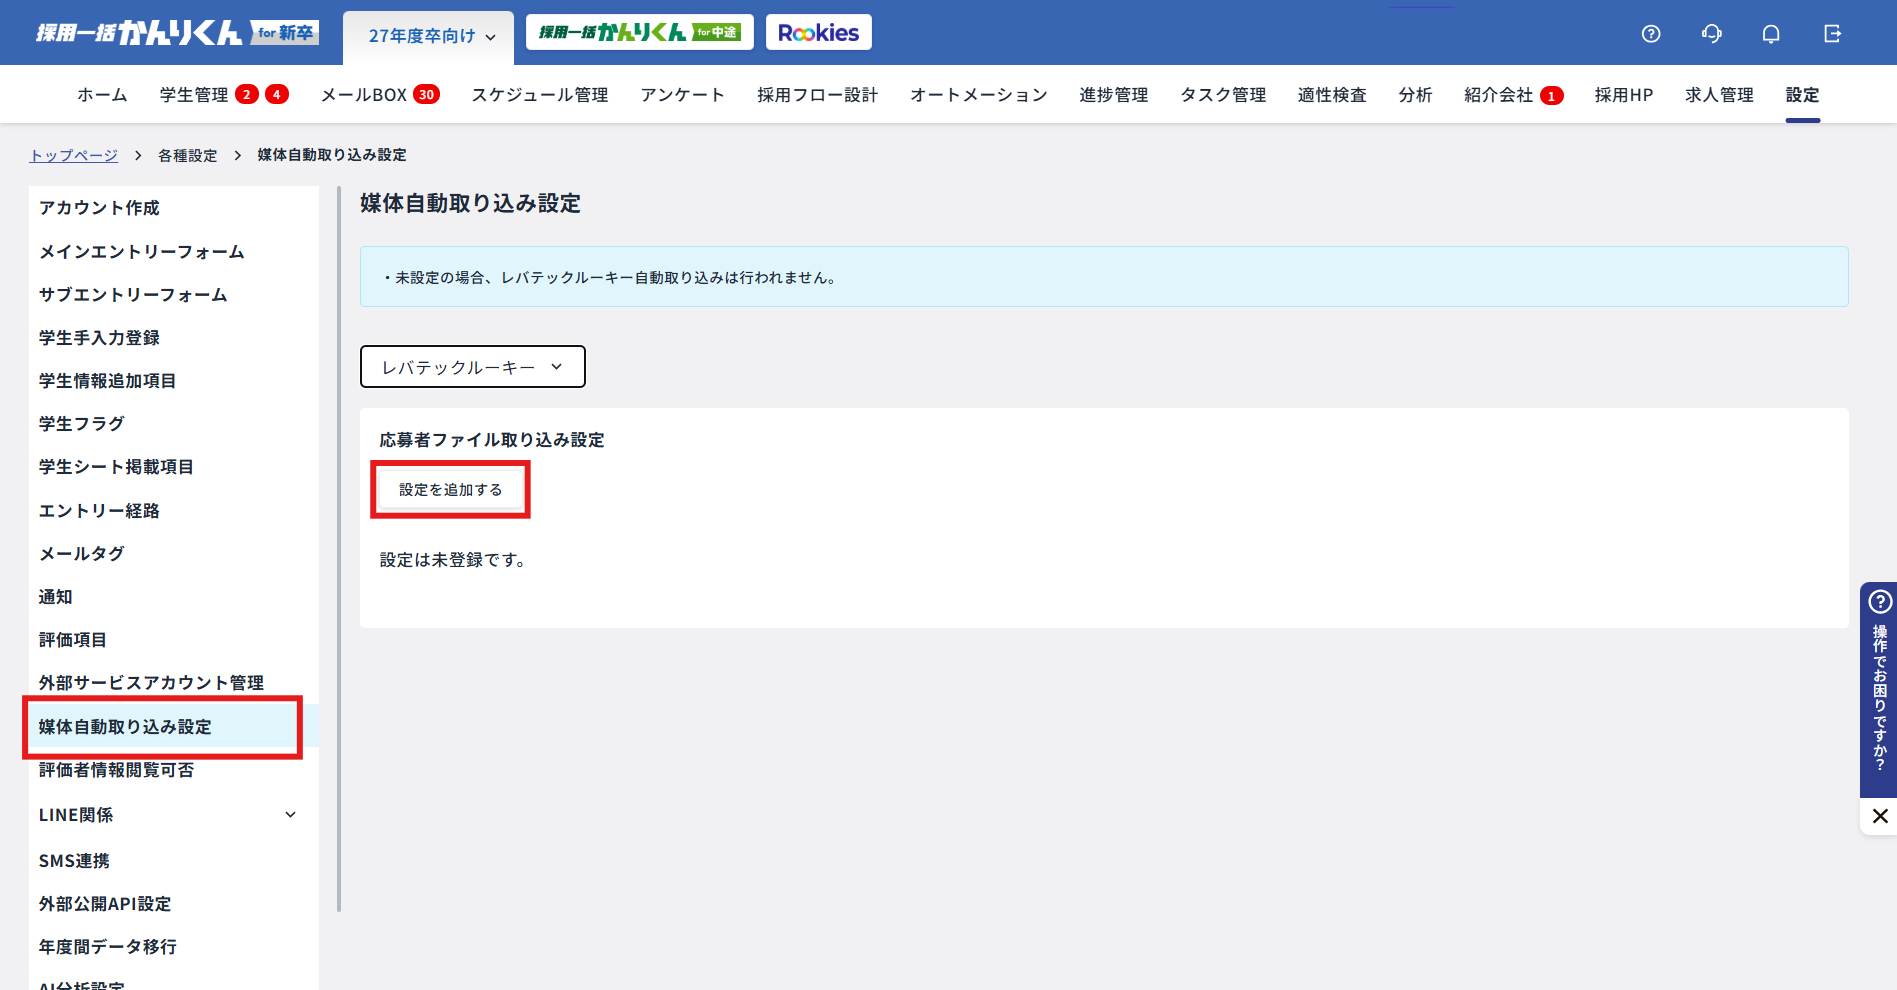Select 媒体自動取り込み設定 in sidebar
1897x990 pixels.
[125, 727]
